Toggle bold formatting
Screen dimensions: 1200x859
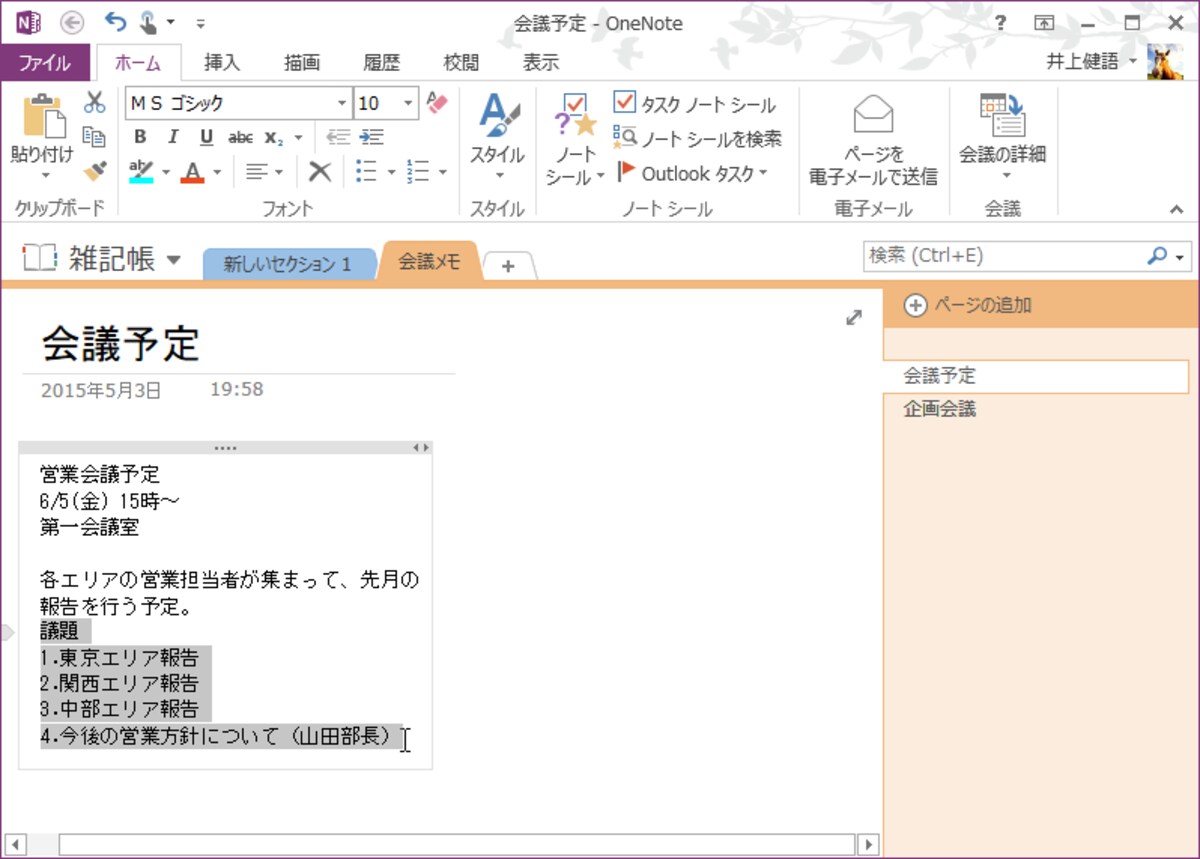pyautogui.click(x=140, y=138)
